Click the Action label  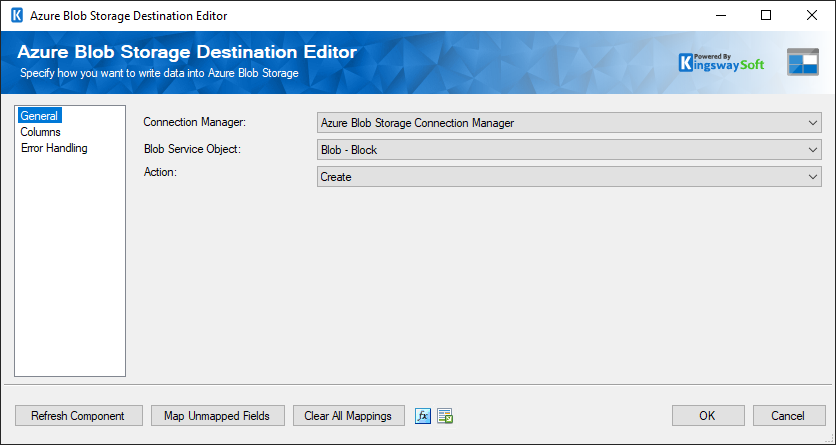[x=159, y=172]
